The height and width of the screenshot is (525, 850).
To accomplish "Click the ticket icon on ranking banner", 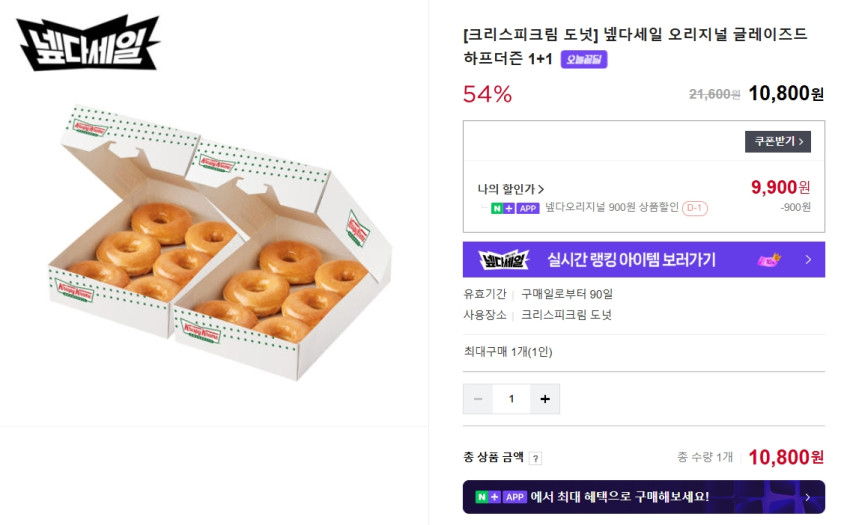I will tap(769, 260).
